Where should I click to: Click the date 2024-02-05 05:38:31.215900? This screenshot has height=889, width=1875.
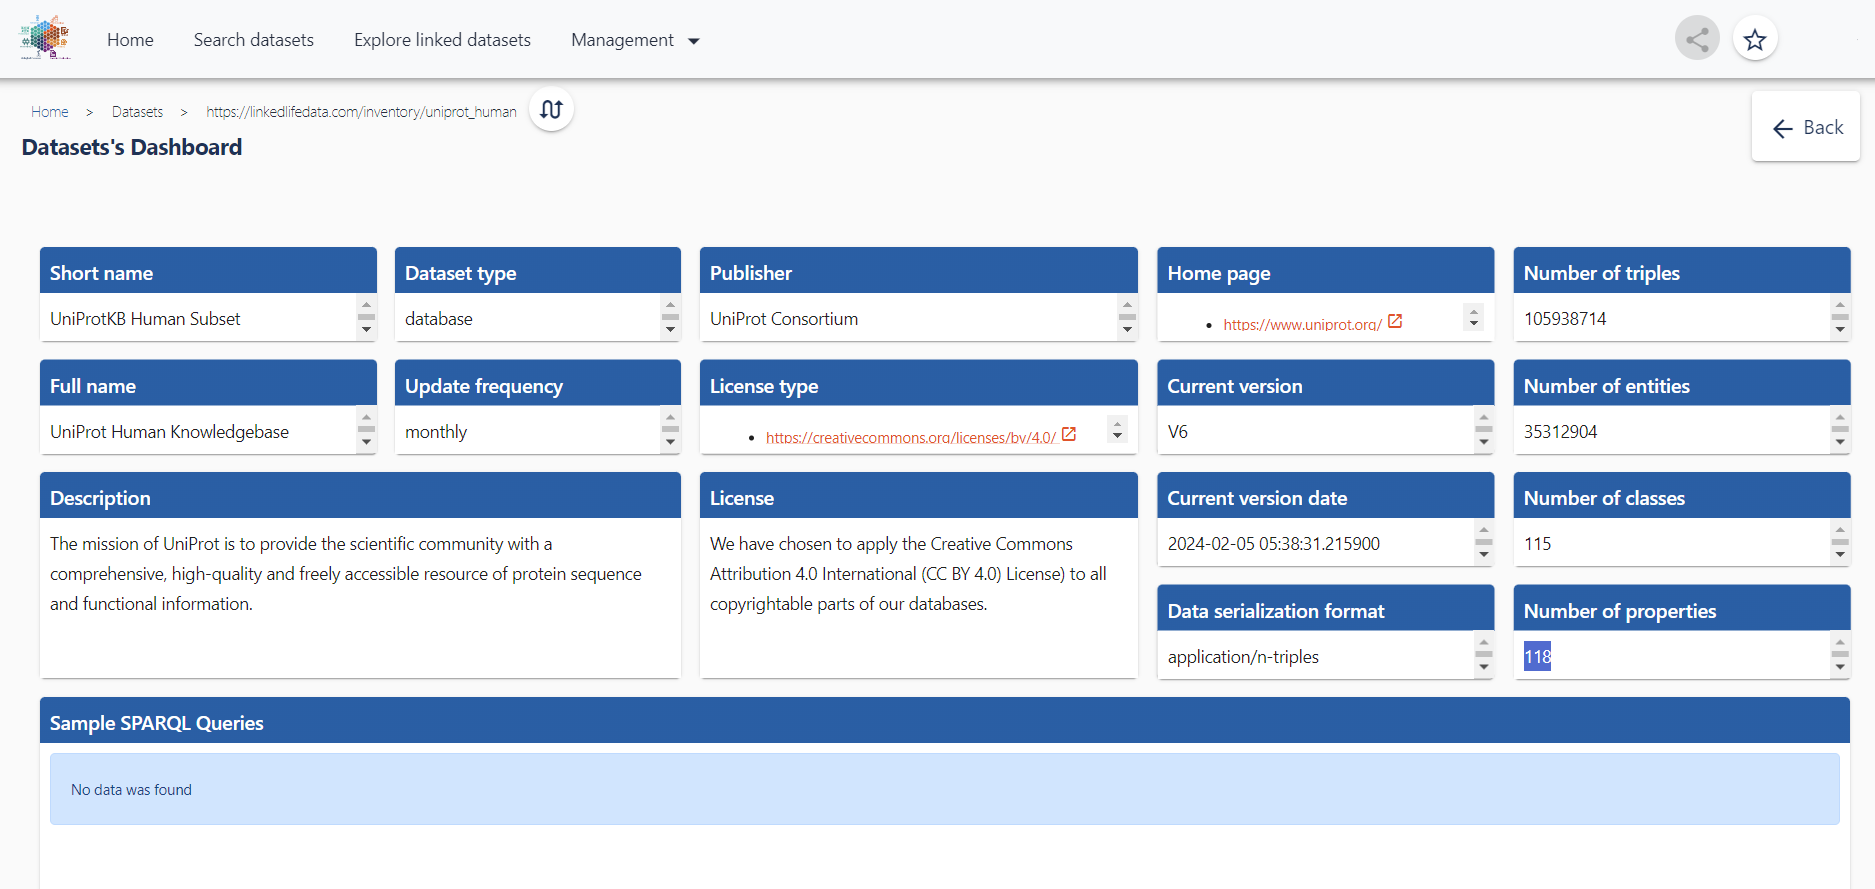(x=1274, y=544)
